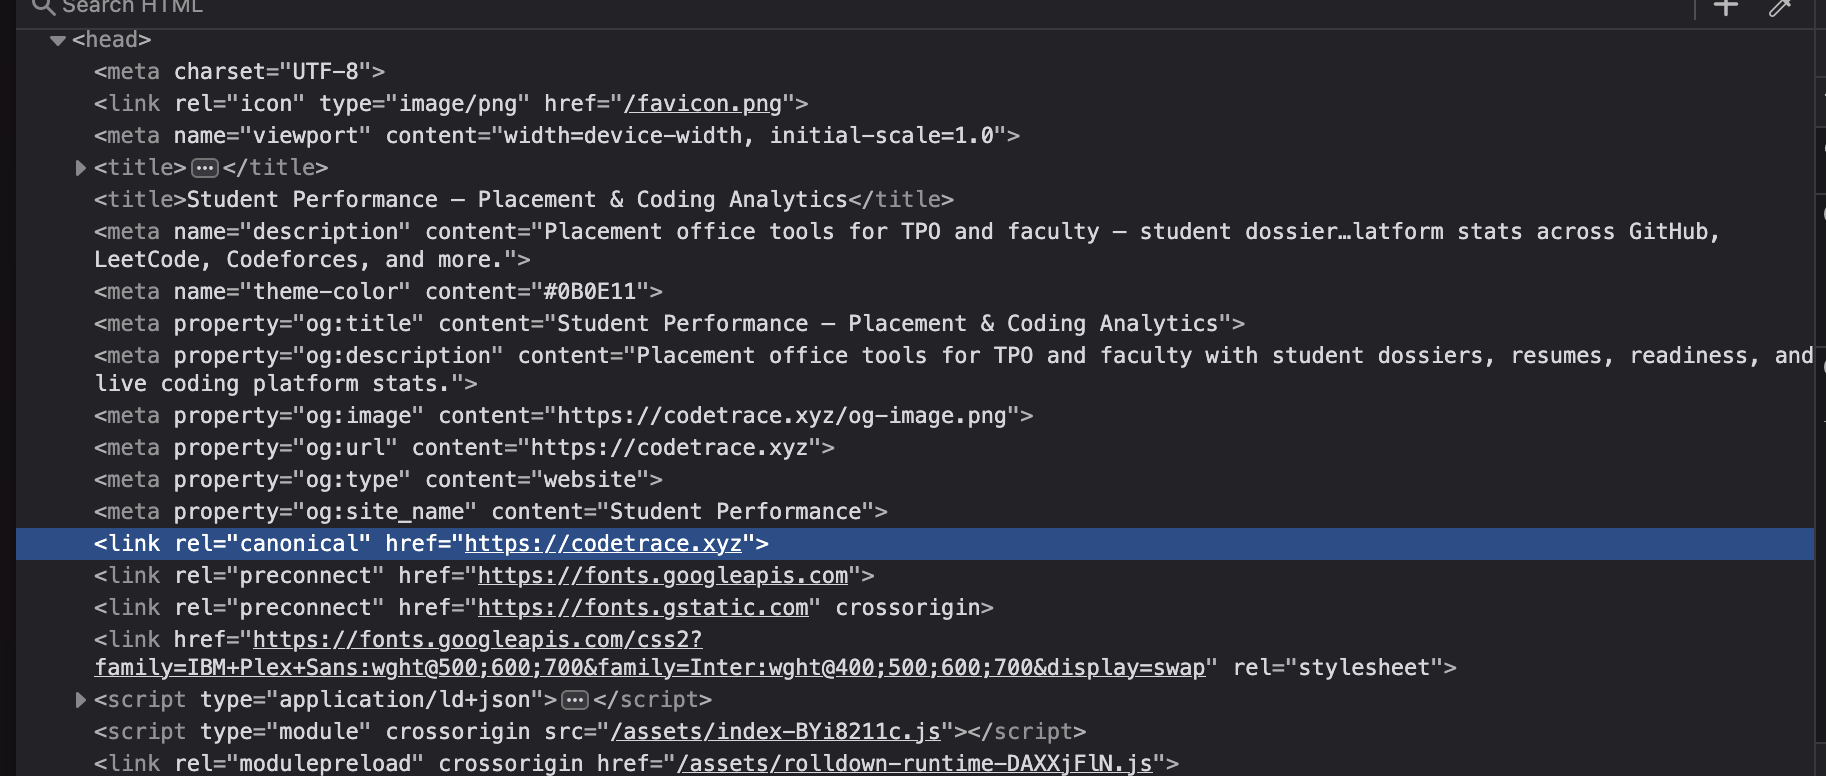Open the Google Fonts css2 stylesheet link
Image resolution: width=1826 pixels, height=776 pixels.
pyautogui.click(x=650, y=654)
